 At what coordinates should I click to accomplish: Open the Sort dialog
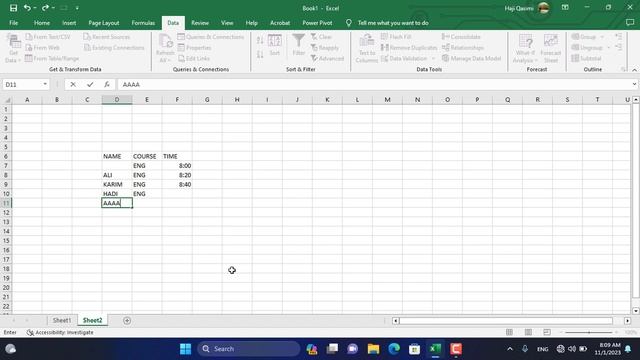[275, 45]
